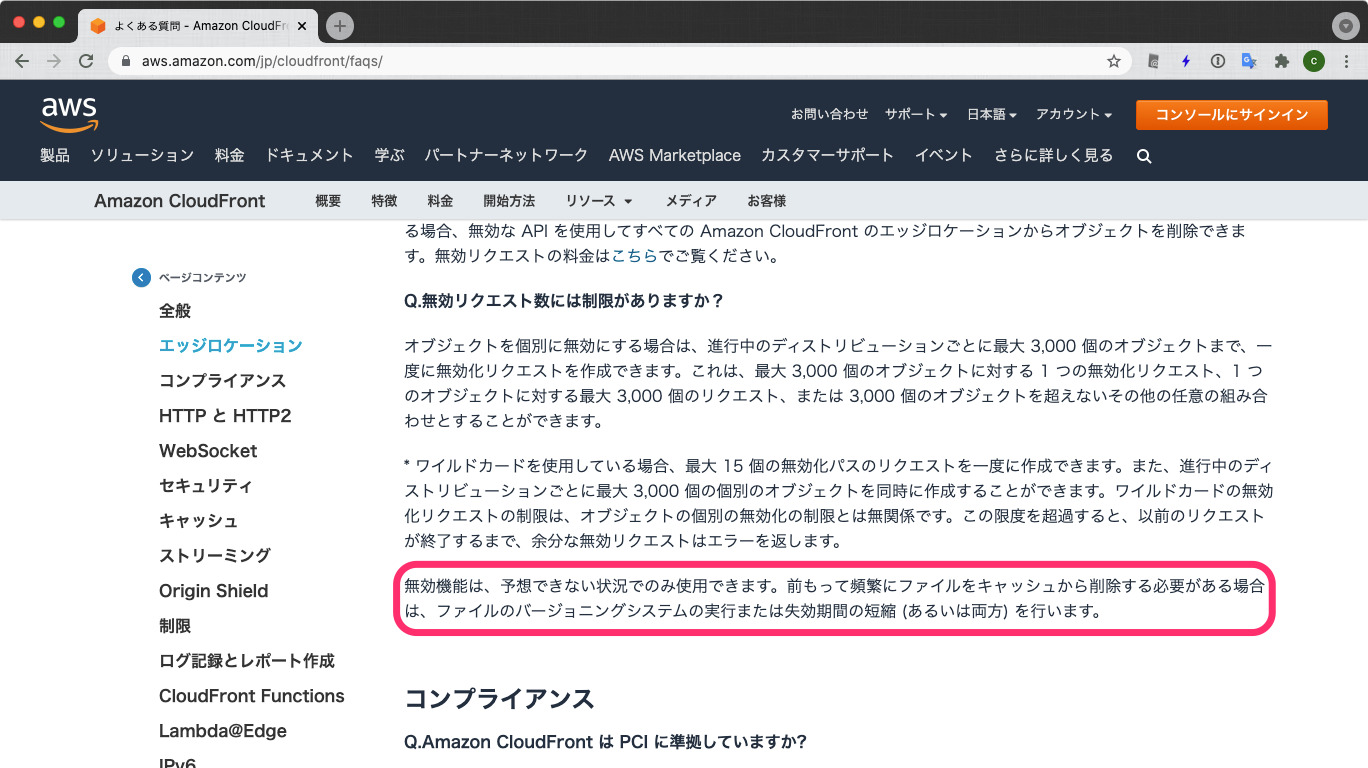The image size is (1368, 768).
Task: Jump to WebSocket section
Action: point(208,451)
